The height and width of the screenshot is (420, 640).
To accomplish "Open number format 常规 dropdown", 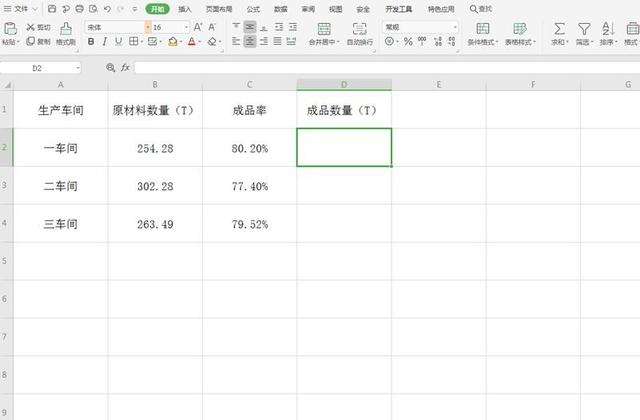I will 455,27.
